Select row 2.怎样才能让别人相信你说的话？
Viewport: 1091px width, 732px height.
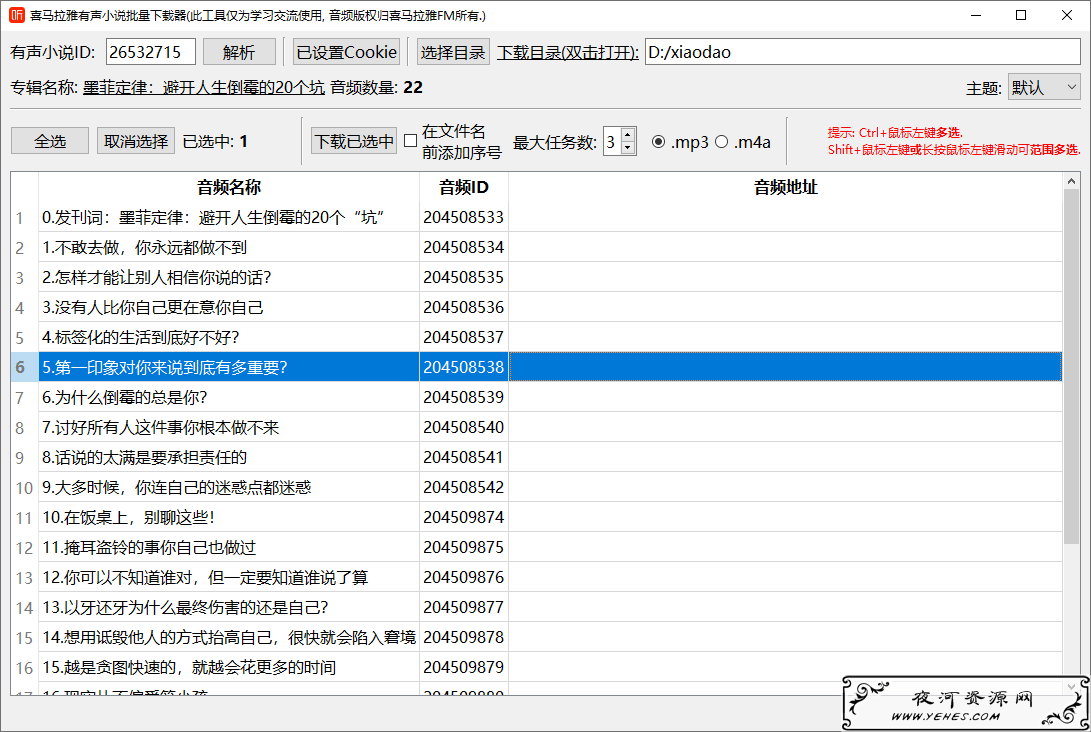coord(229,277)
